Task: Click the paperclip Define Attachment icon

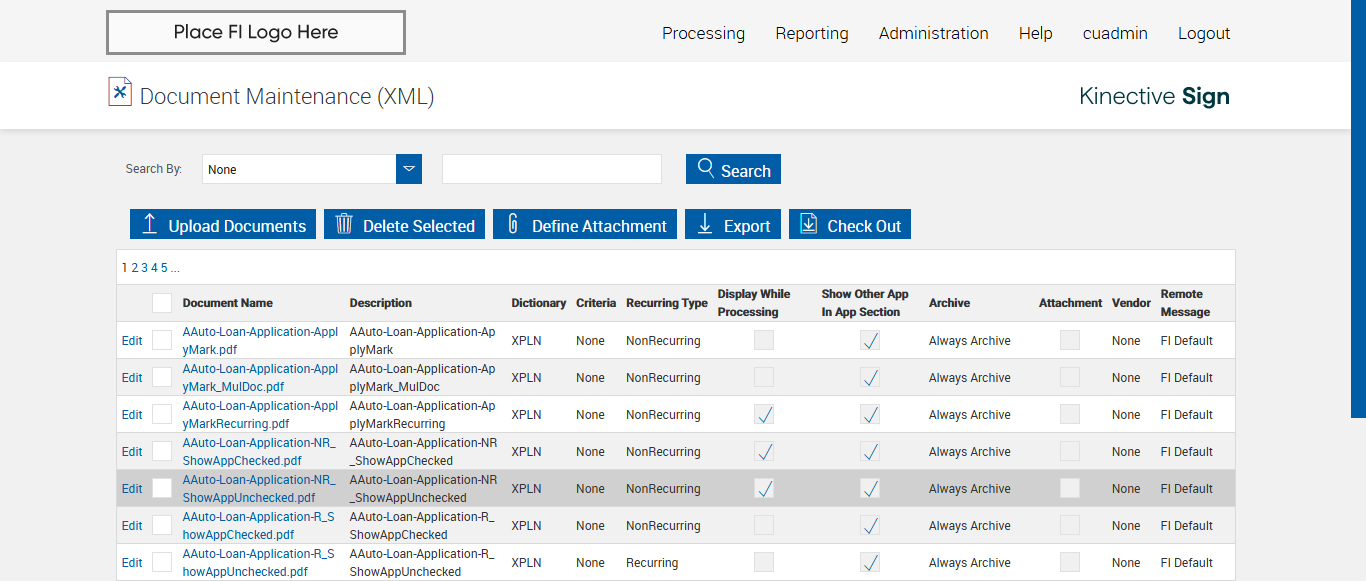Action: pos(513,224)
